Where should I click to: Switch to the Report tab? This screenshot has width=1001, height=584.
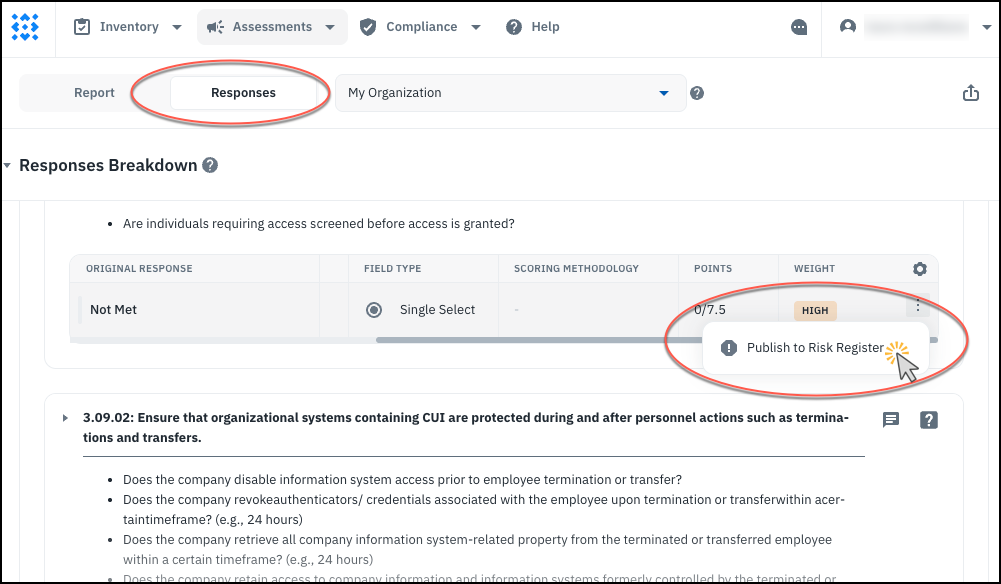(94, 93)
